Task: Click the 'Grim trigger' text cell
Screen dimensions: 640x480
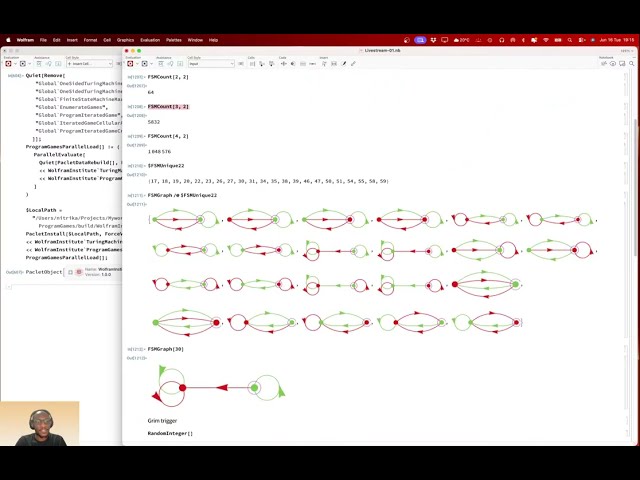Action: click(x=162, y=420)
